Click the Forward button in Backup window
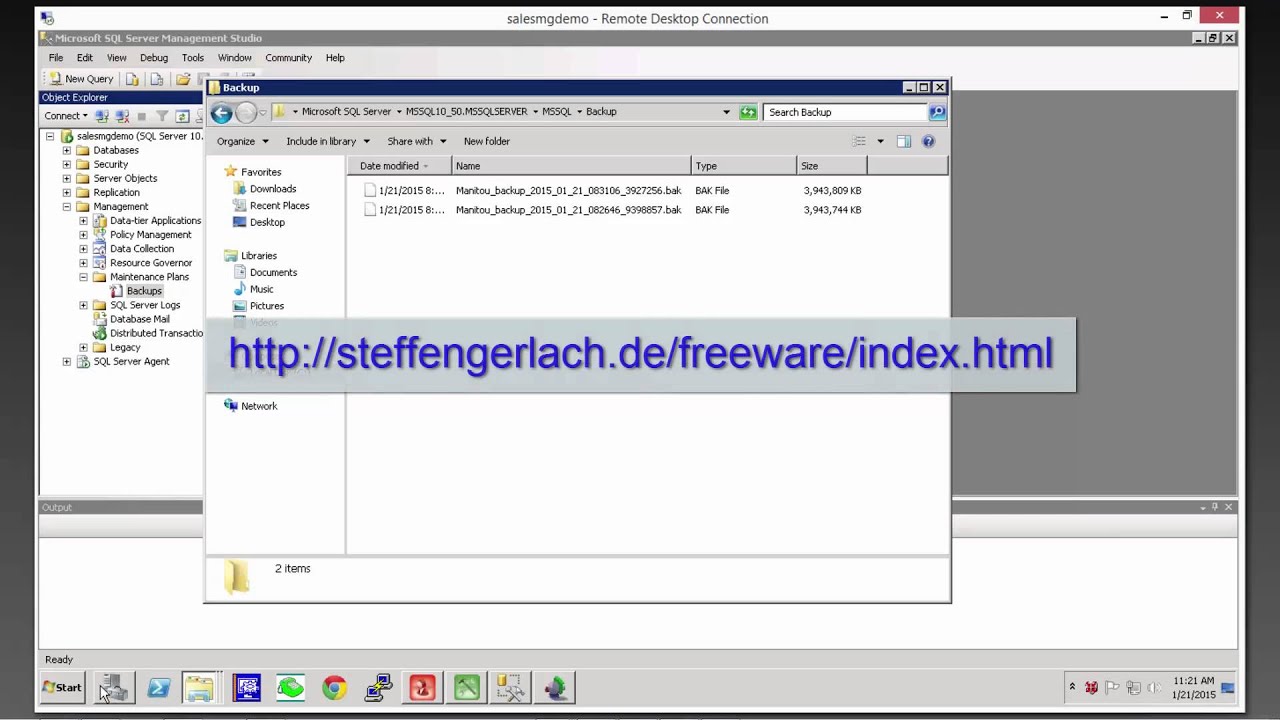This screenshot has height=720, width=1280. [x=246, y=112]
